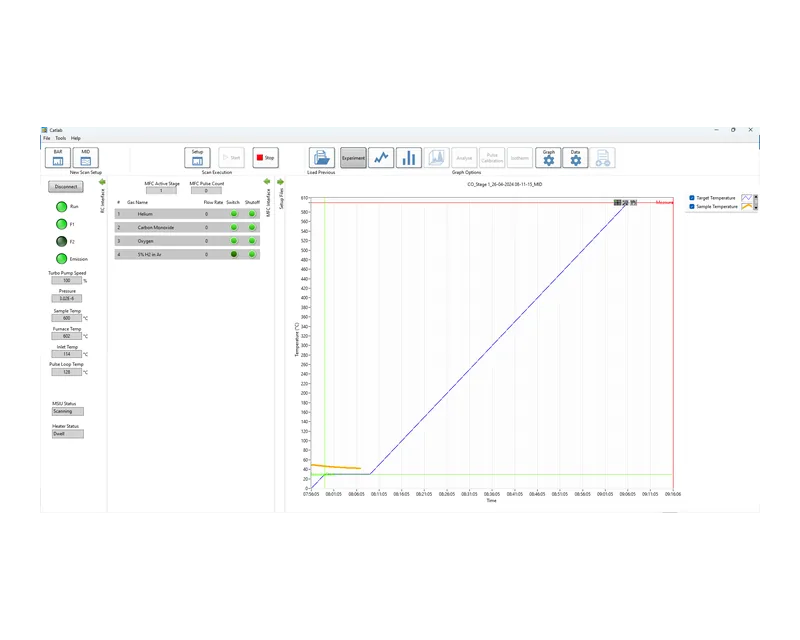The width and height of the screenshot is (800, 640).
Task: Select the Experiment graph view
Action: tap(353, 158)
